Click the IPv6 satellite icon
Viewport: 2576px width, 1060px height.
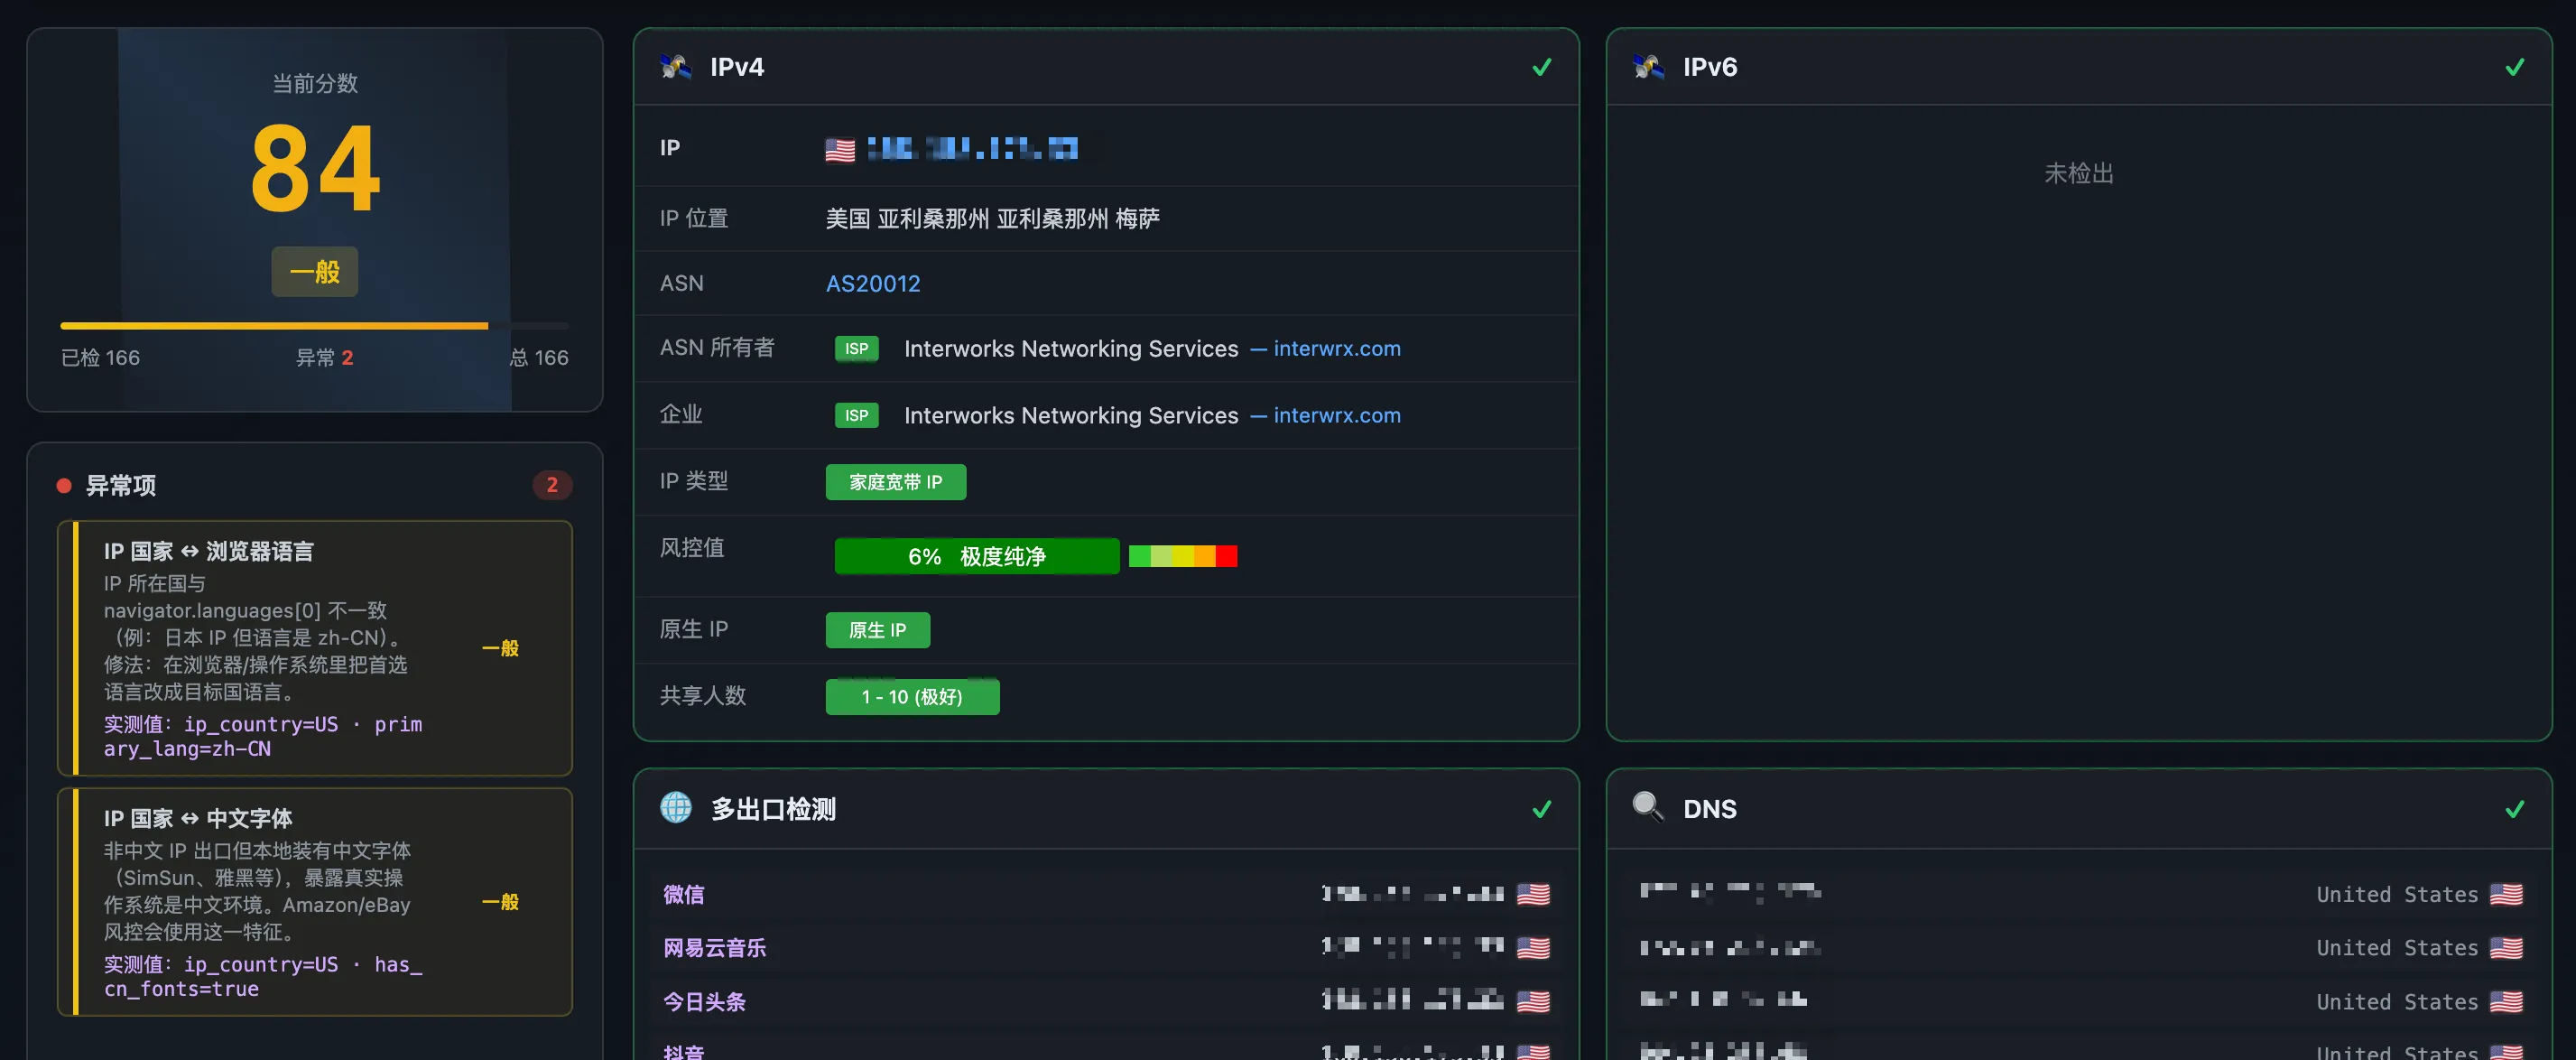coord(1648,67)
